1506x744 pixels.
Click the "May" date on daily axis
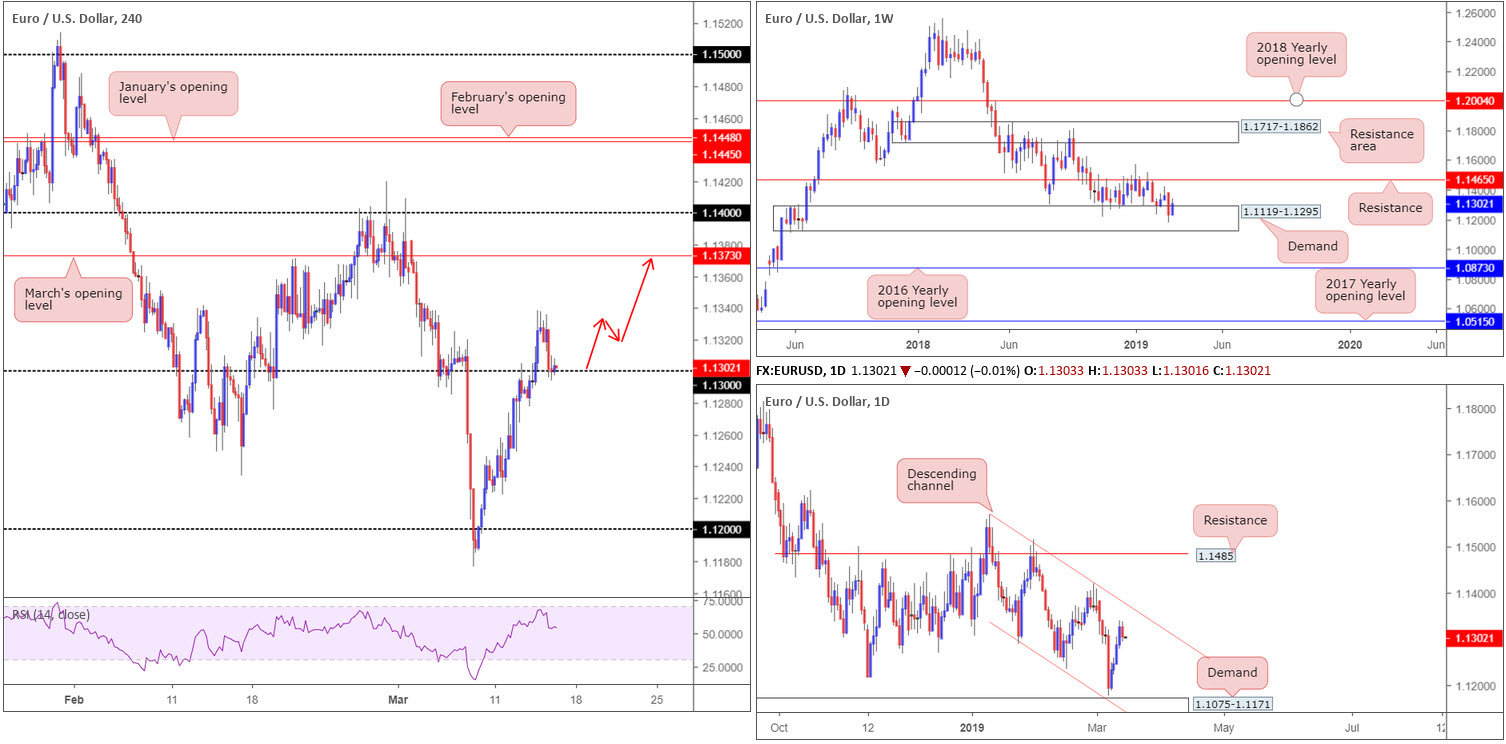coord(1224,729)
